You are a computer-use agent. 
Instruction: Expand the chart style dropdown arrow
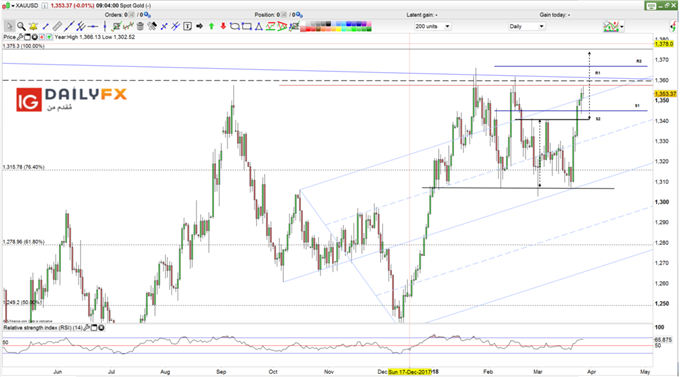point(622,27)
